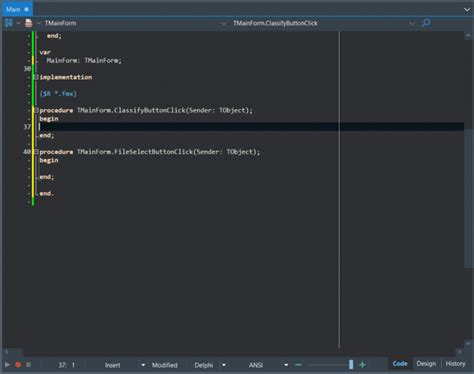Viewport: 474px width, 374px height.
Task: Switch to the Design tab
Action: 426,364
